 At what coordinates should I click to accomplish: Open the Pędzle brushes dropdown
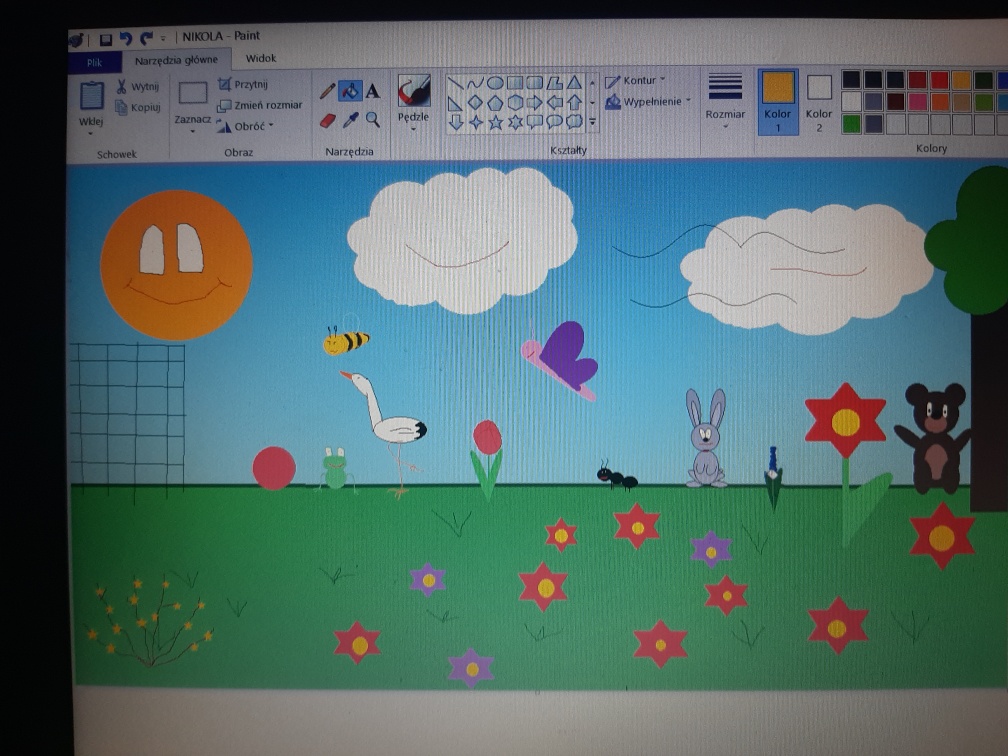point(413,129)
